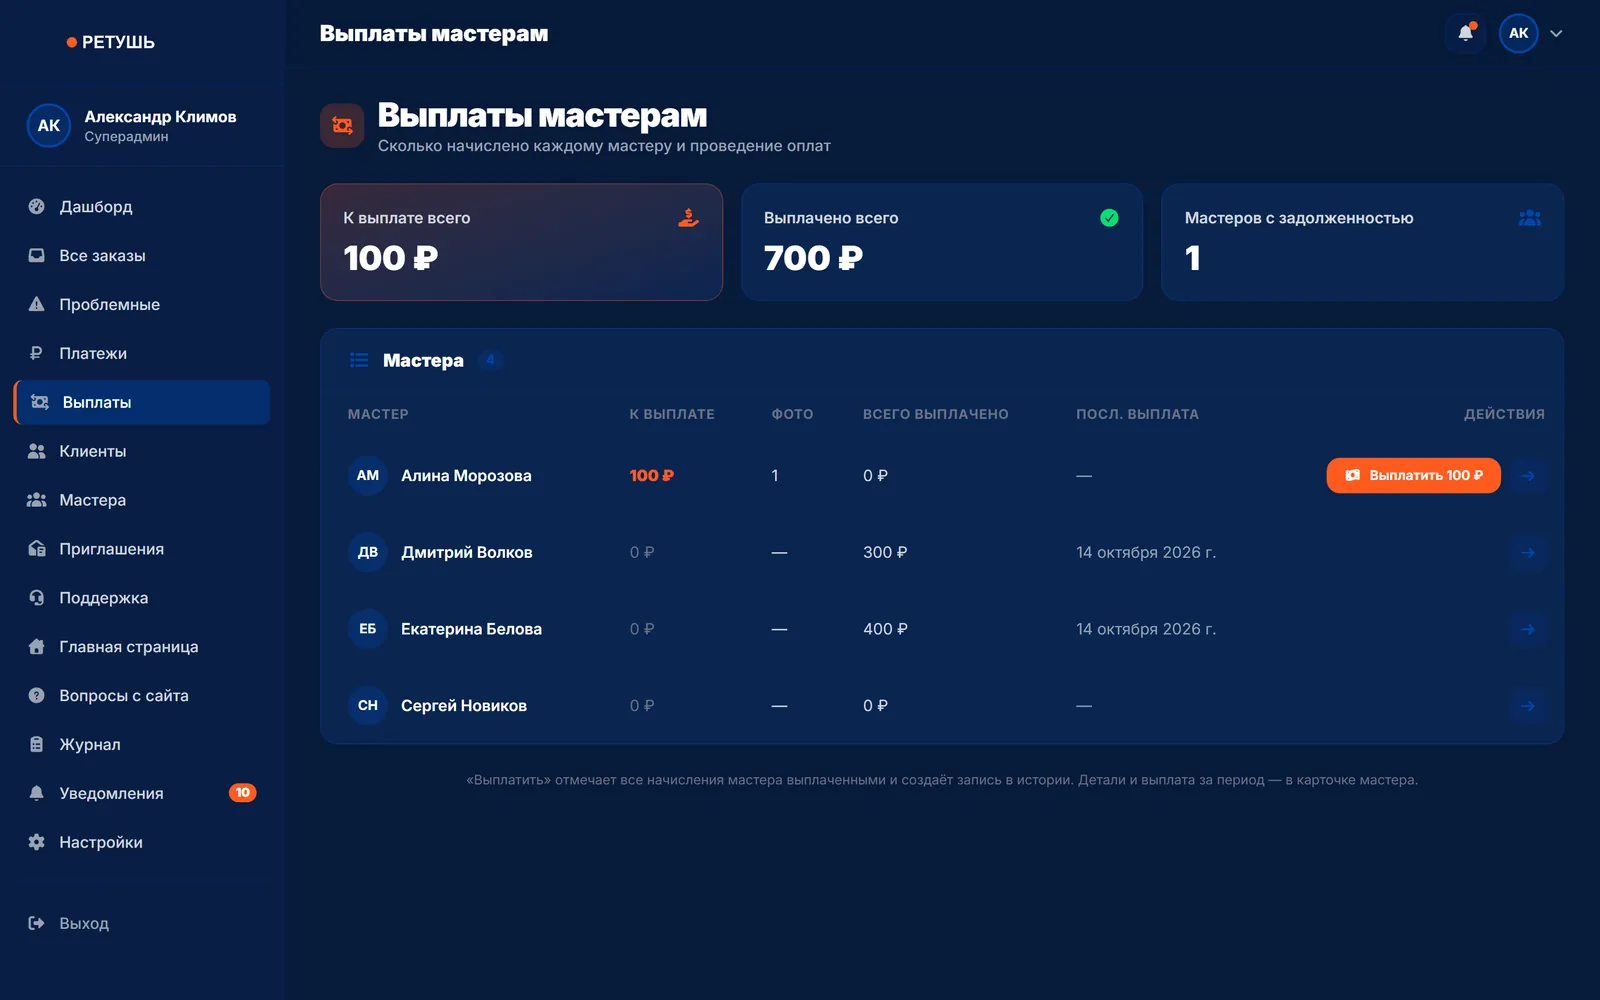Click the Мастеров с задолженностью card

click(1362, 242)
